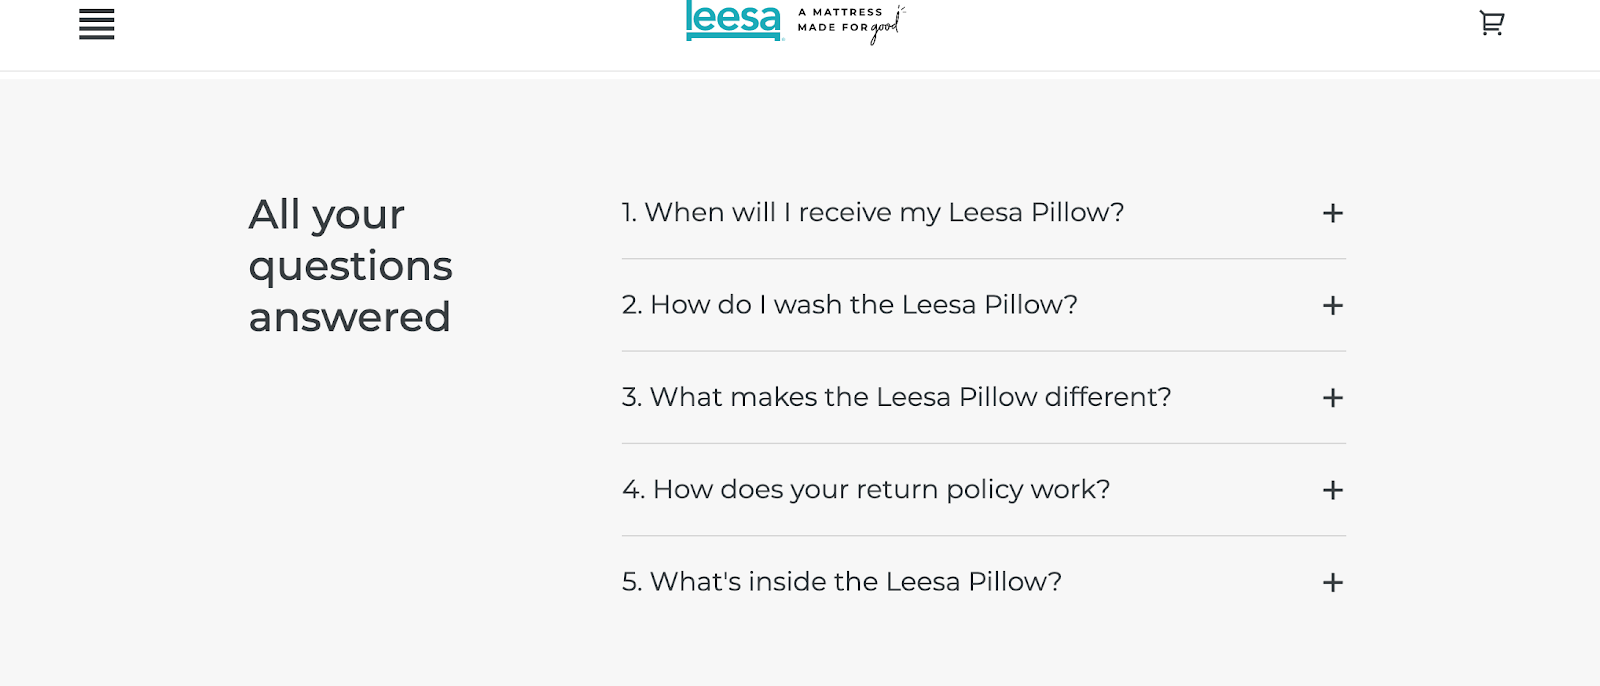Click the plus icon next to question 2
Viewport: 1600px width, 686px height.
click(1332, 306)
